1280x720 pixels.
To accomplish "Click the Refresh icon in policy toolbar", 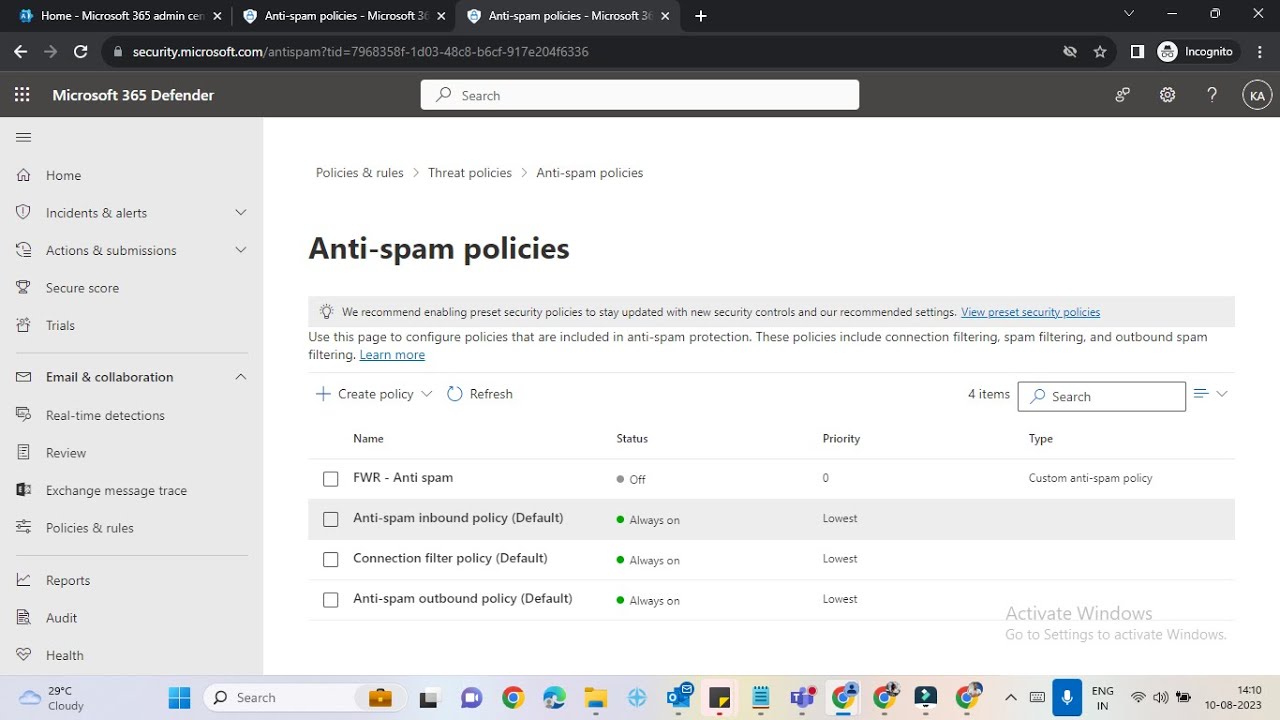I will pos(455,394).
